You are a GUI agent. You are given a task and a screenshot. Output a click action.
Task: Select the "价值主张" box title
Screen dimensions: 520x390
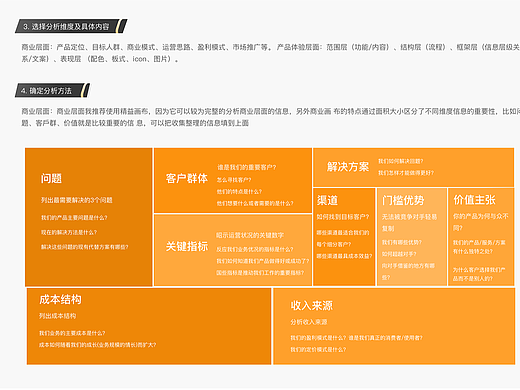(x=474, y=200)
